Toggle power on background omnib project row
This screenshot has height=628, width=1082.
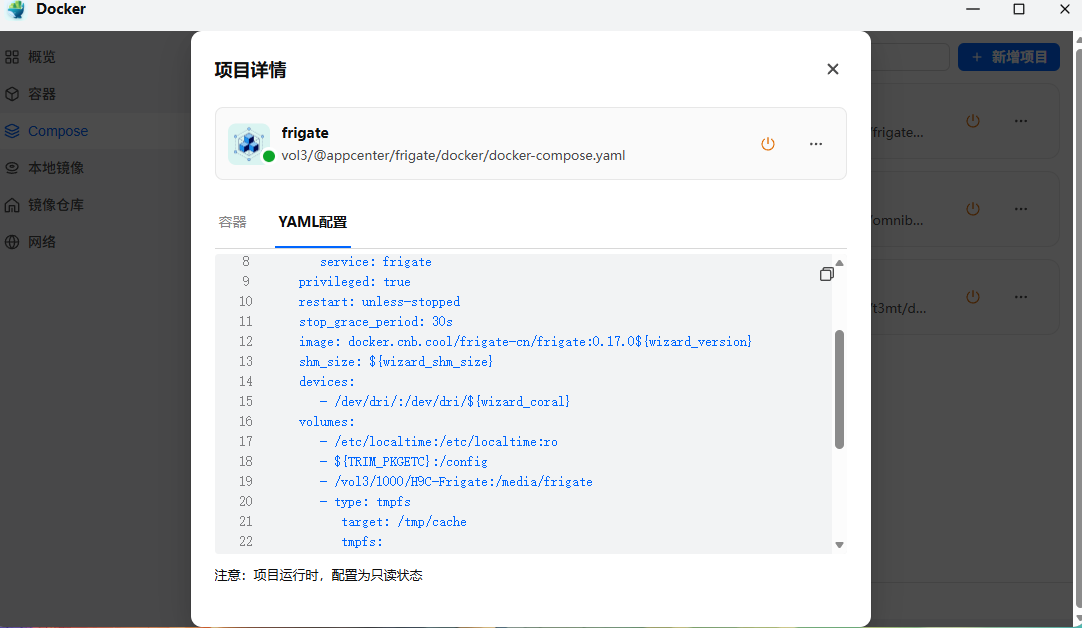pyautogui.click(x=973, y=208)
